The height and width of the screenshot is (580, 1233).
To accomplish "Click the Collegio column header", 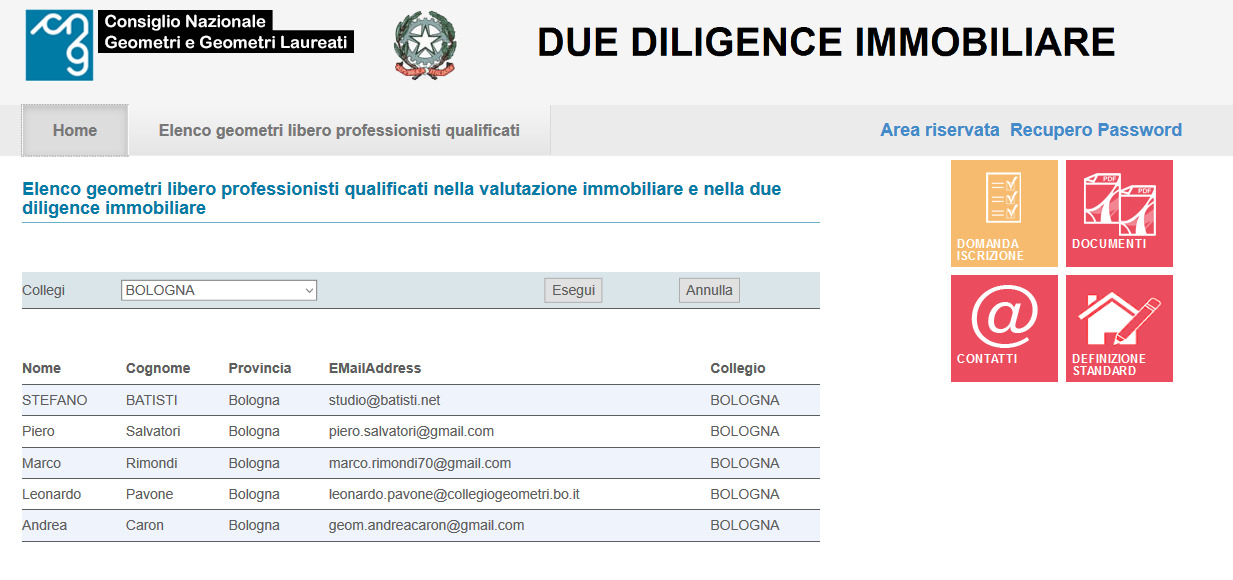I will (x=738, y=368).
